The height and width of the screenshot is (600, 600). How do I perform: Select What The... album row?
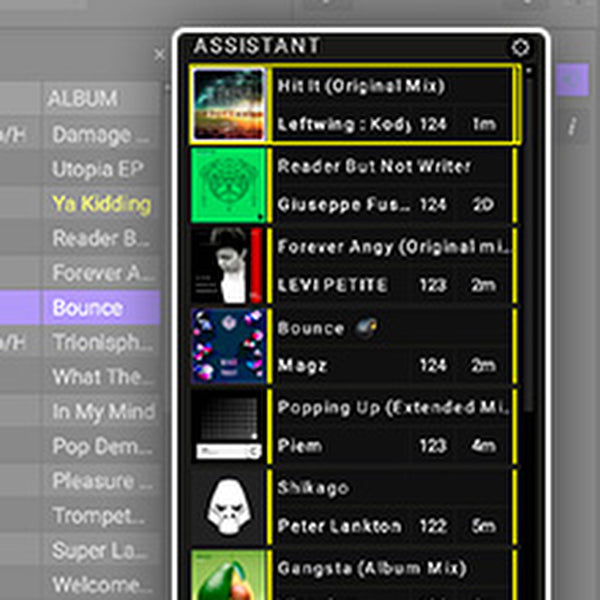pos(101,377)
